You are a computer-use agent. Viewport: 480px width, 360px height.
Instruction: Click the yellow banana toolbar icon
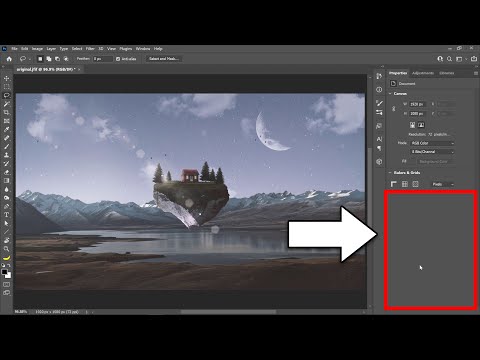click(6, 258)
